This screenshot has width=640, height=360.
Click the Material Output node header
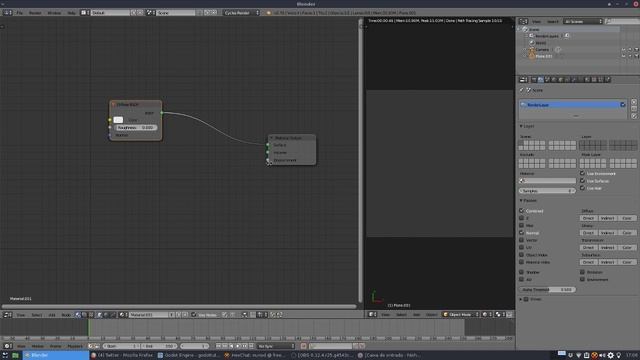coord(292,138)
